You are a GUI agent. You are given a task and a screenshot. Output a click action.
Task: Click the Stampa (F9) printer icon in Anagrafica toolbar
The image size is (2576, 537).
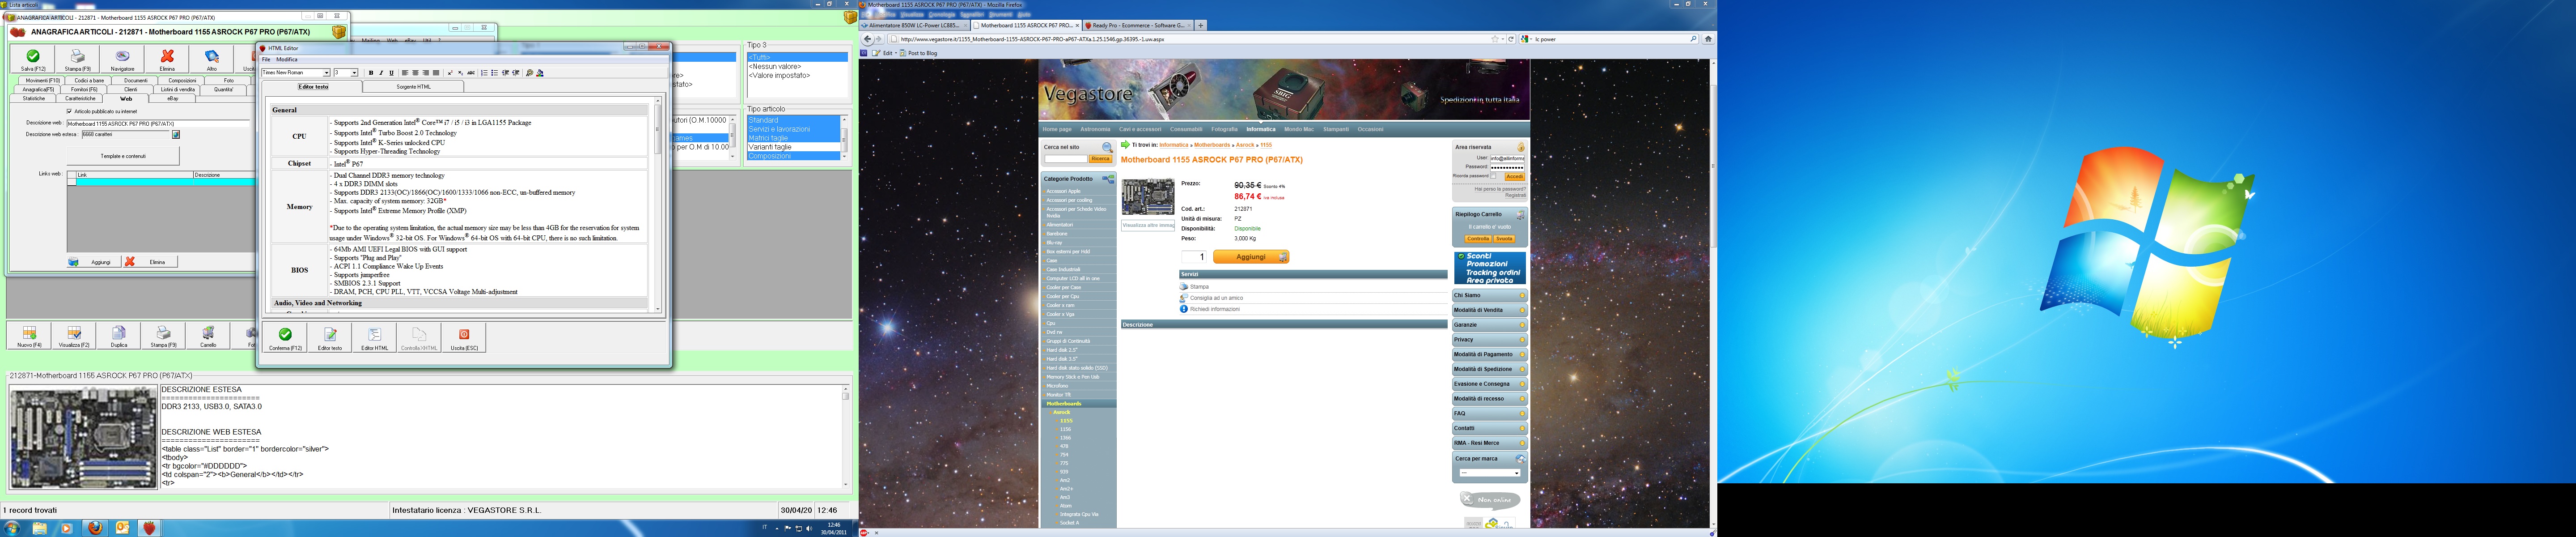pos(78,60)
